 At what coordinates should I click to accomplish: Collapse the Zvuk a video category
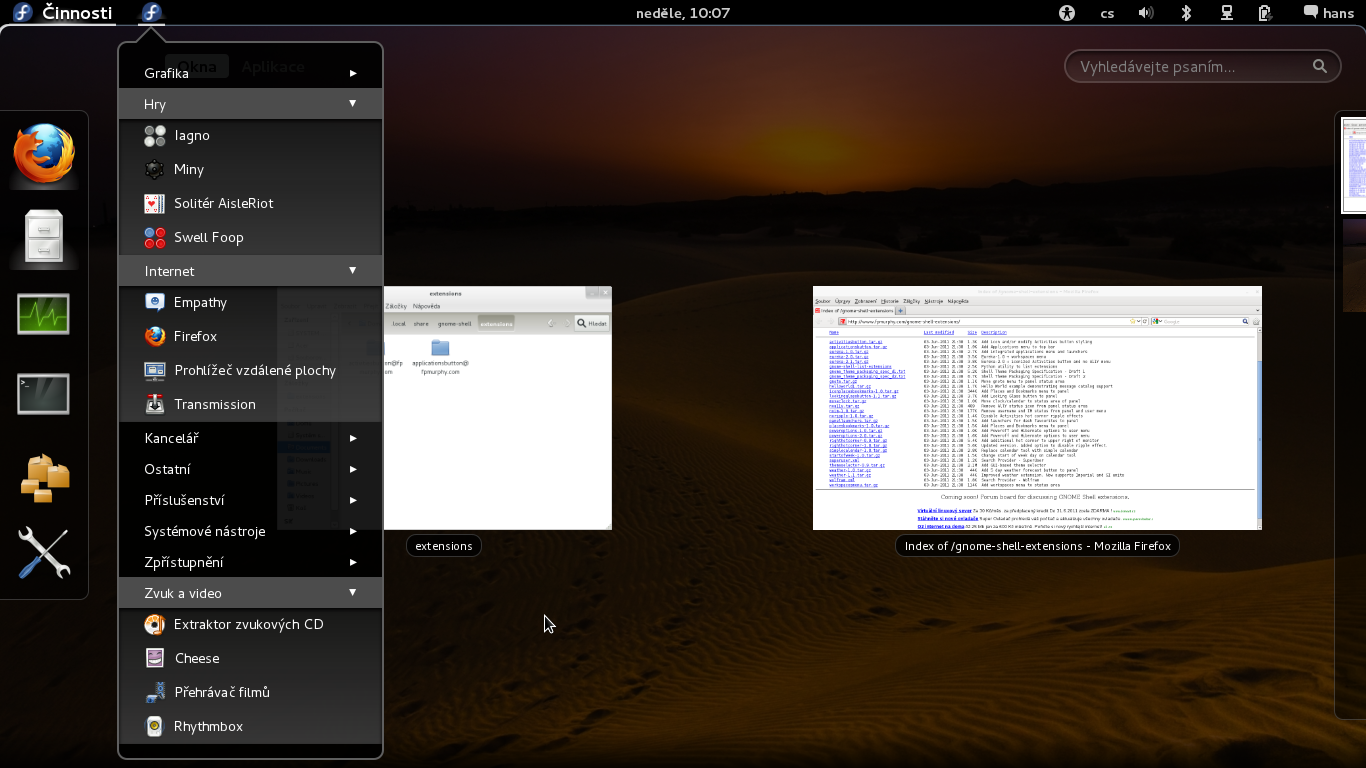[x=250, y=593]
